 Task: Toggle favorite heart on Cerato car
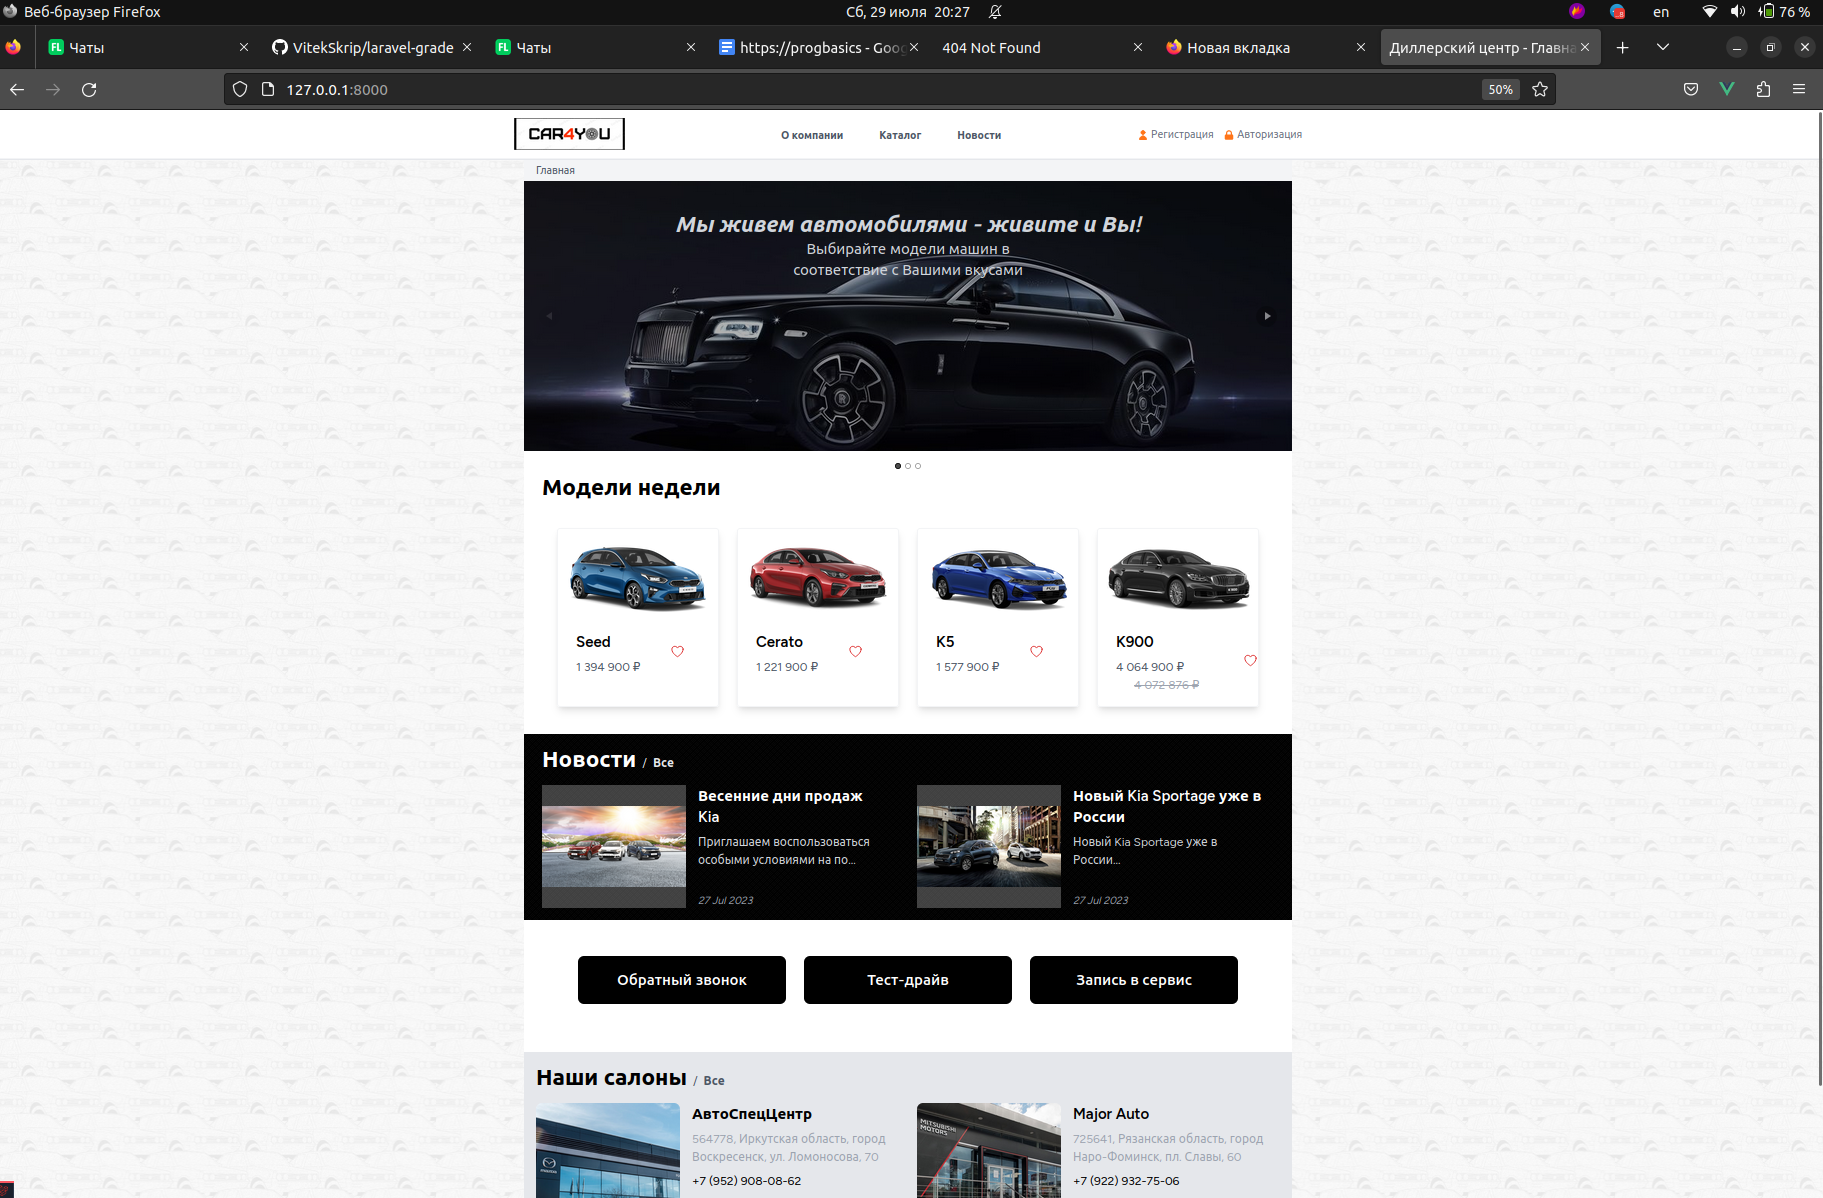[x=855, y=652]
